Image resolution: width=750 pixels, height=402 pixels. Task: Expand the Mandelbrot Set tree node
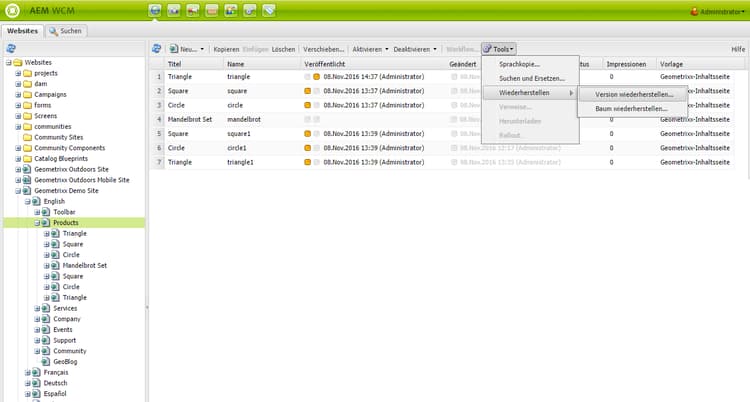(x=47, y=266)
